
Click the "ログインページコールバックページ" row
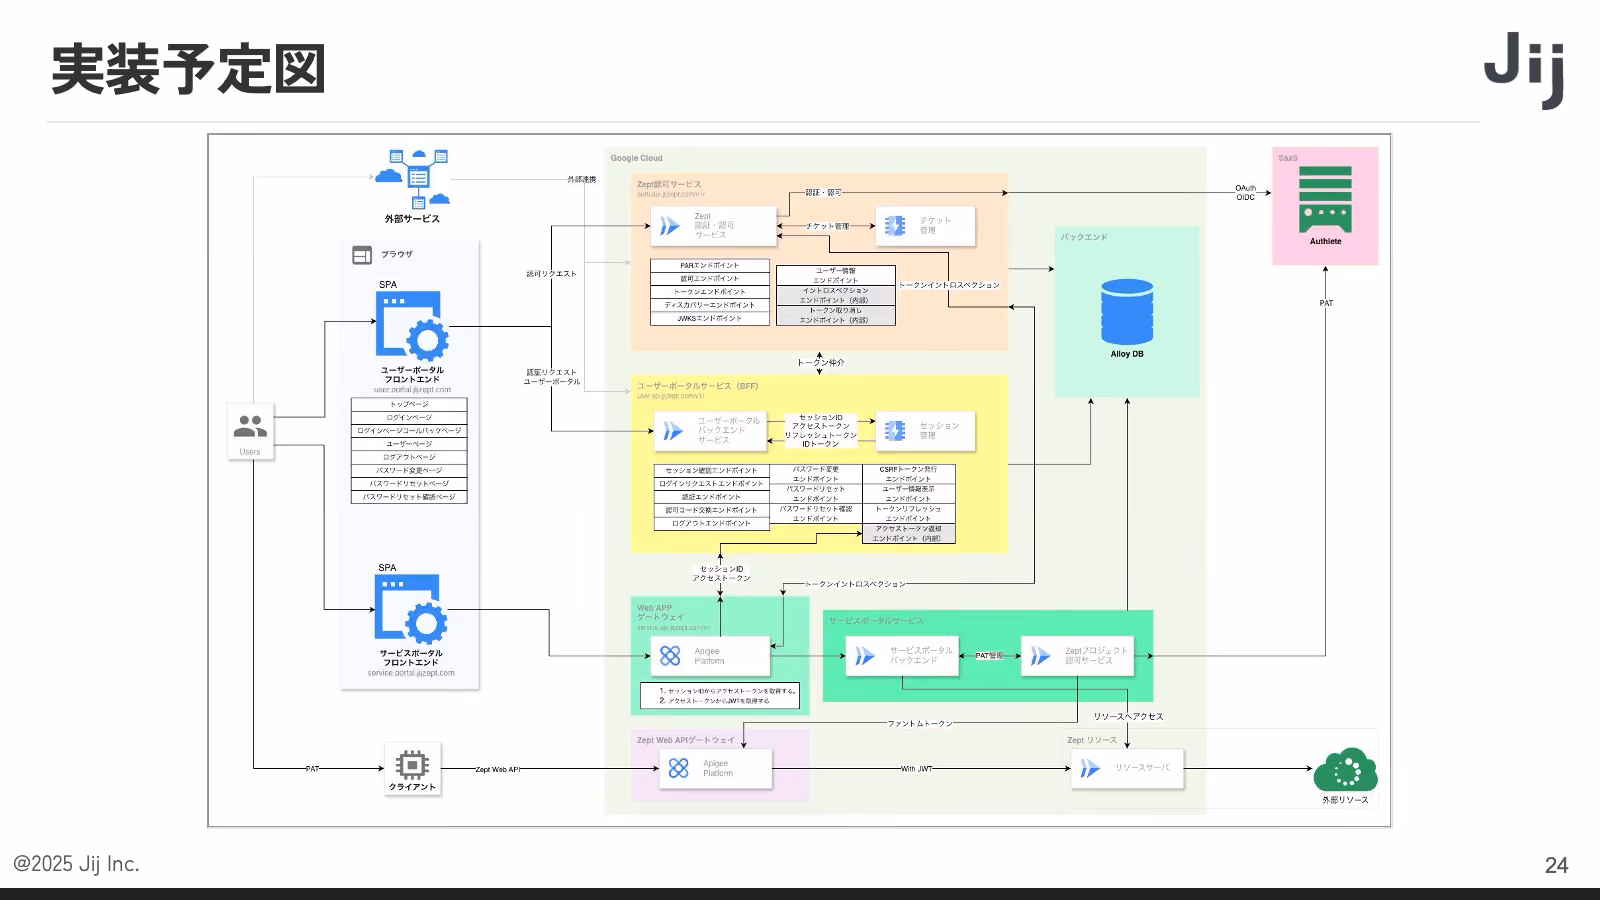click(409, 431)
